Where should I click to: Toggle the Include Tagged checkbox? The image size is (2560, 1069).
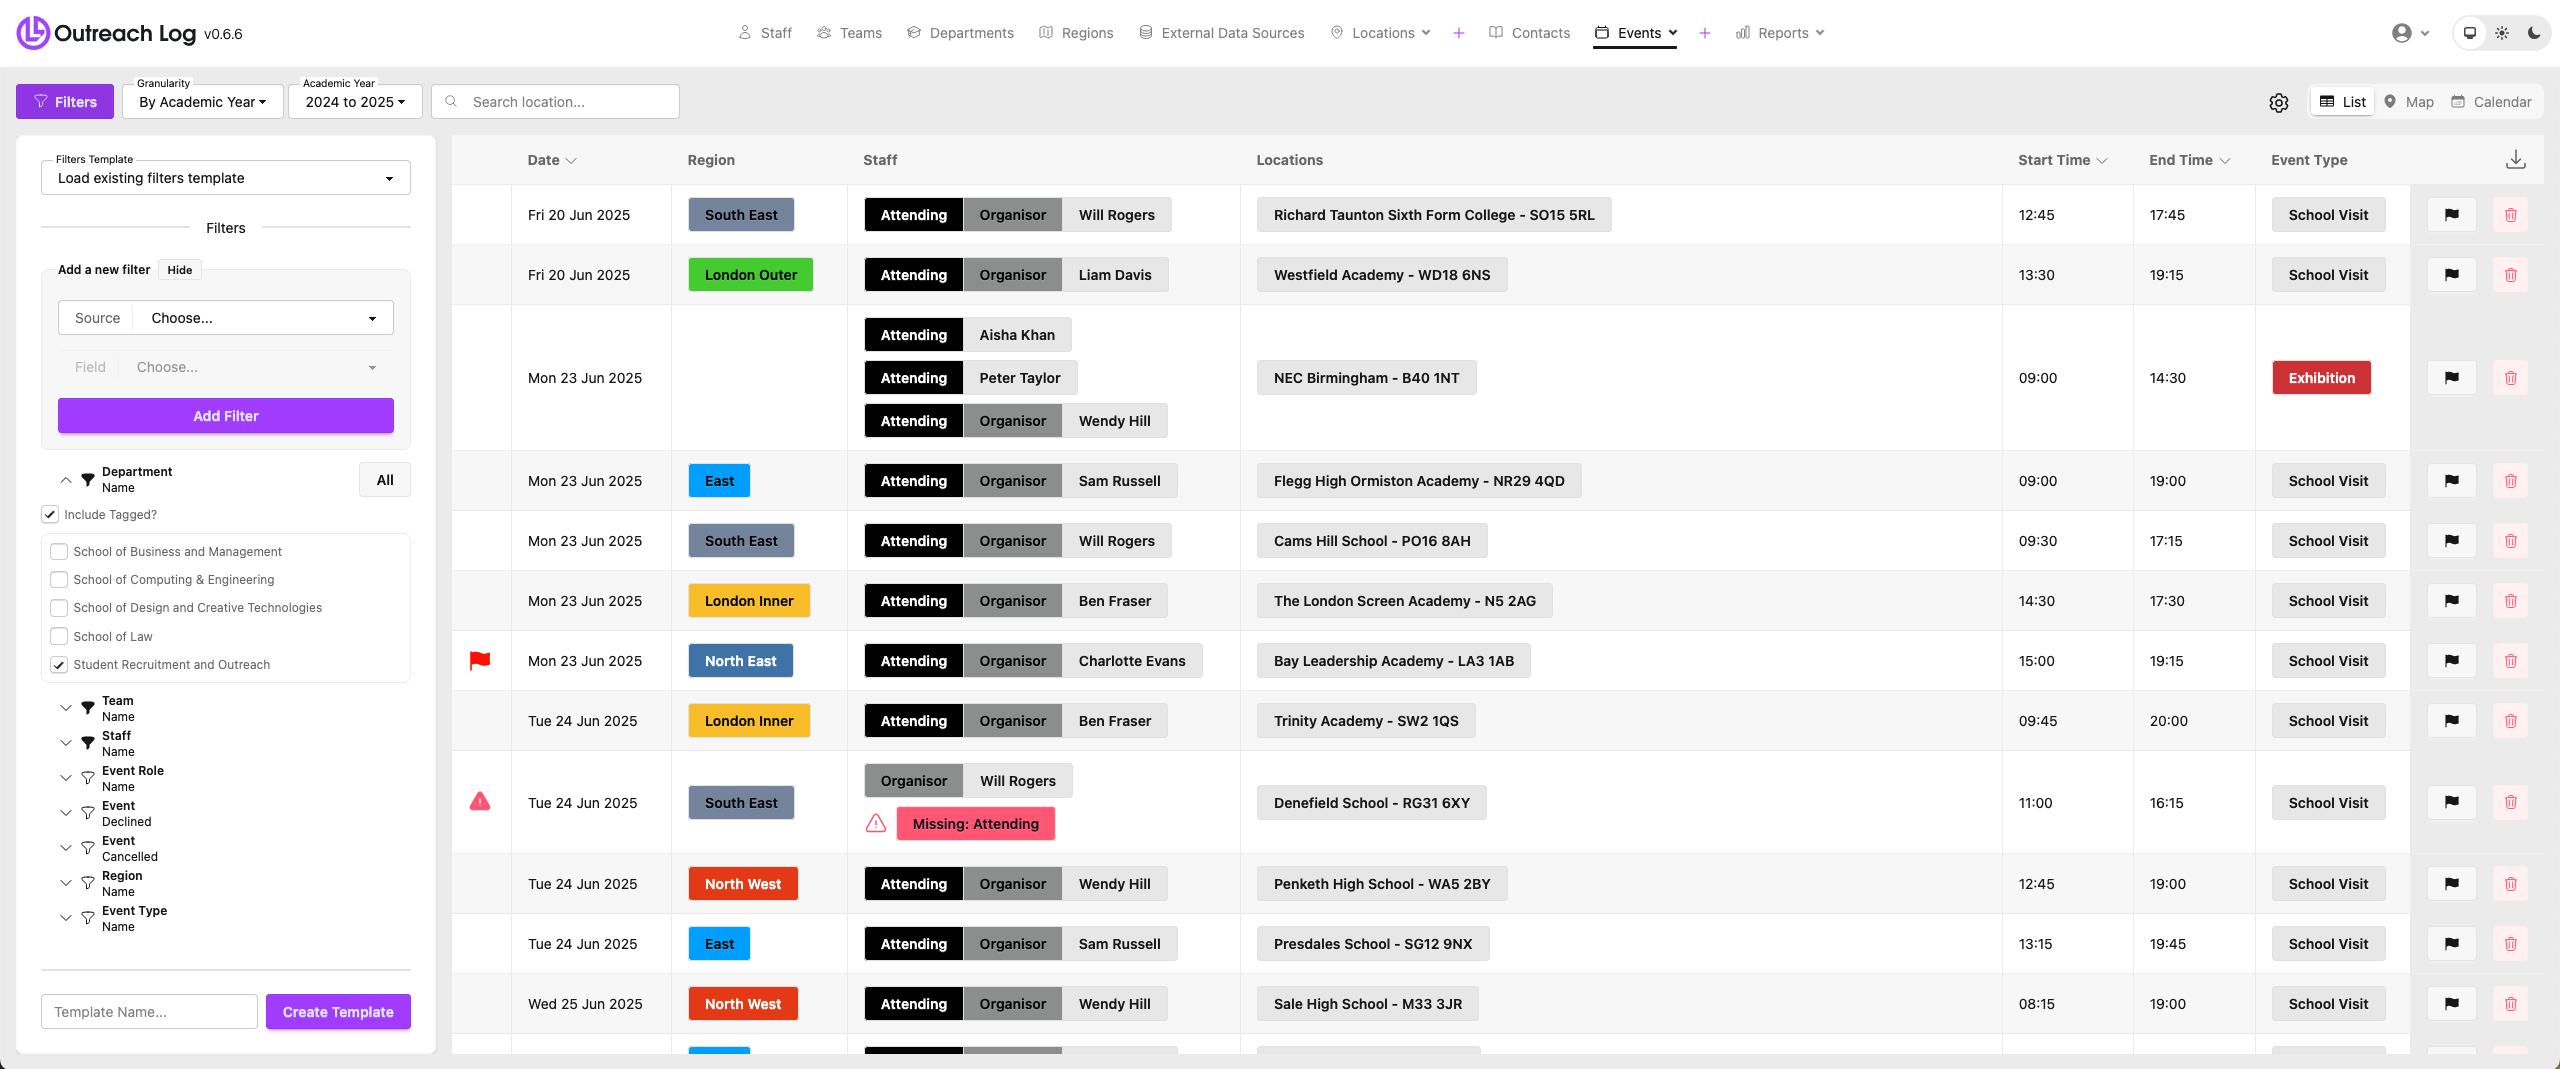click(x=50, y=515)
